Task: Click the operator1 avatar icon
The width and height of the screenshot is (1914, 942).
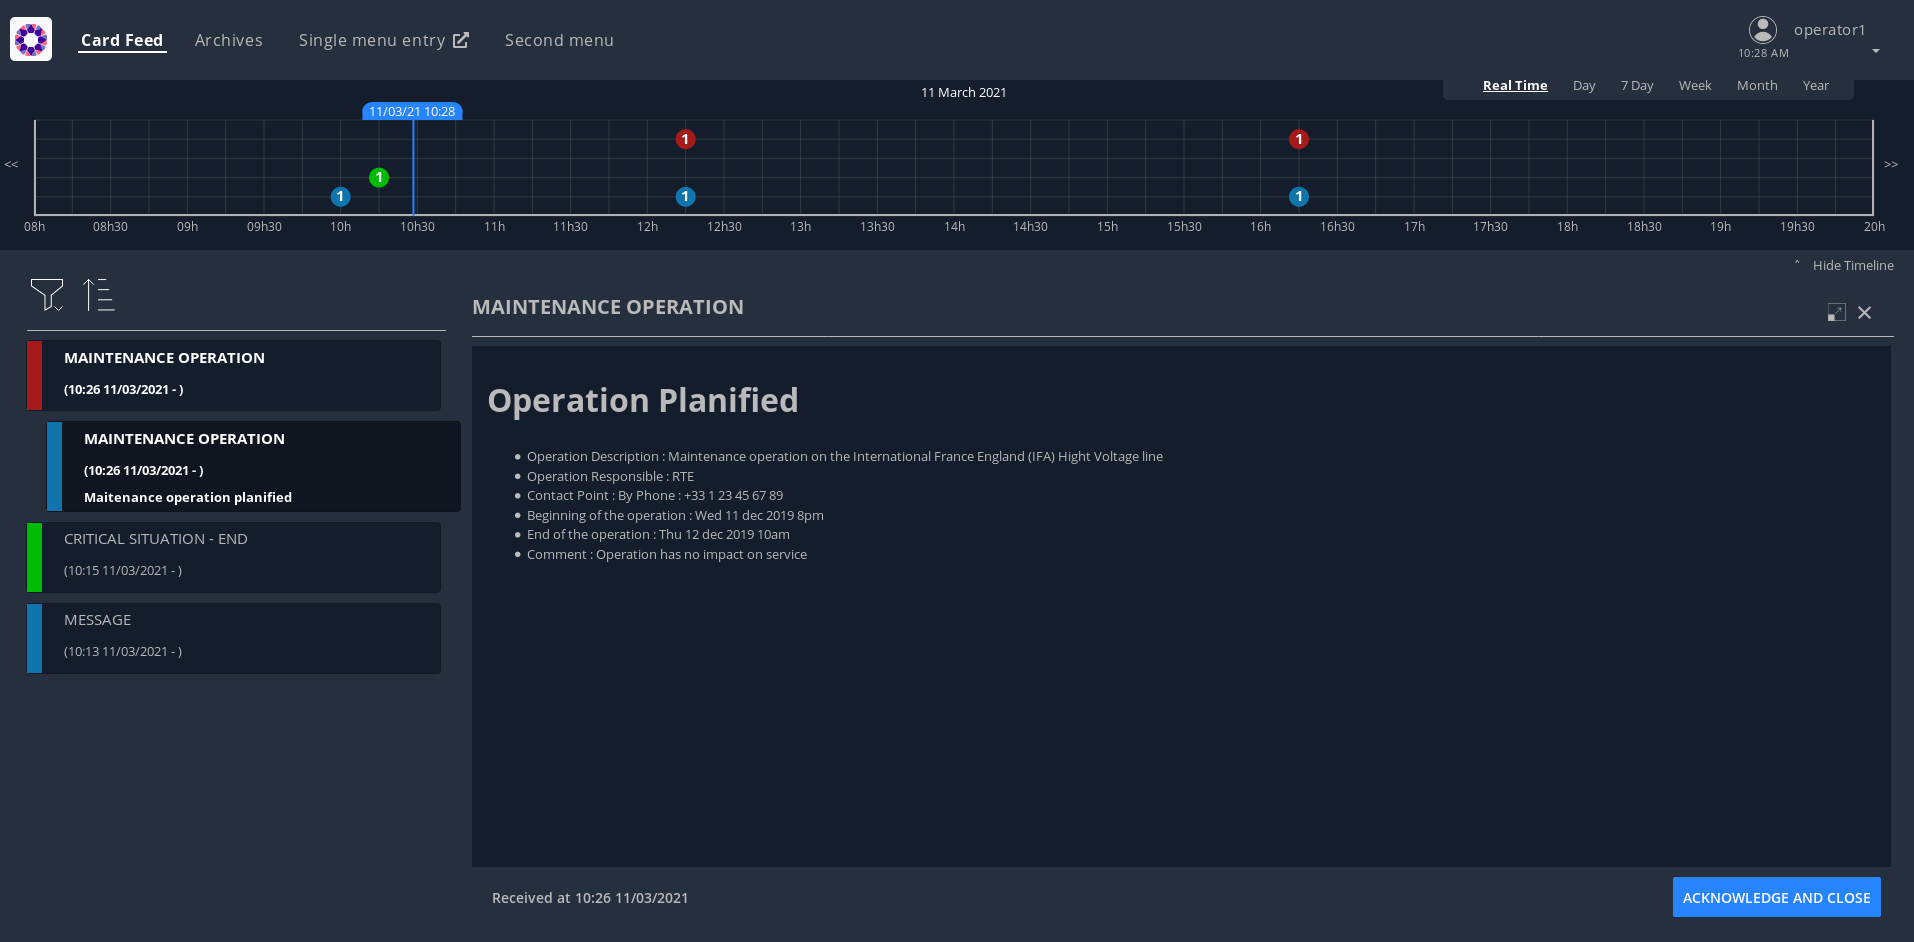Action: pyautogui.click(x=1762, y=29)
